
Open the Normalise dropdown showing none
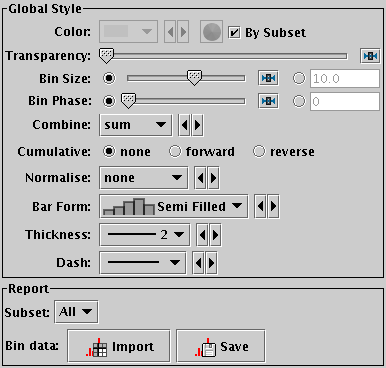pos(144,178)
